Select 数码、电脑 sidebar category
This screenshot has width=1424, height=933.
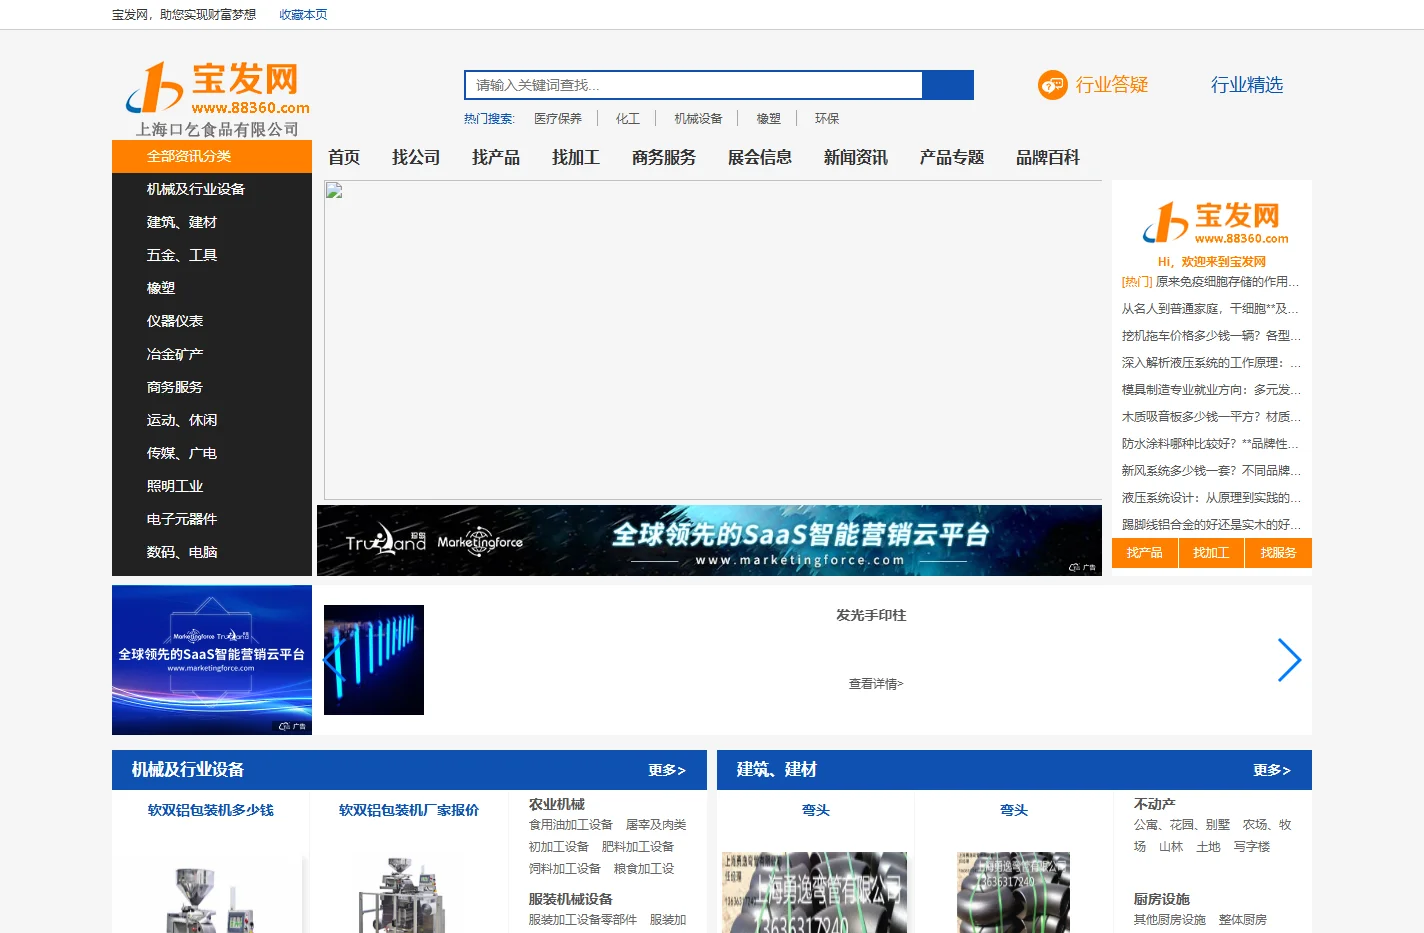(182, 552)
